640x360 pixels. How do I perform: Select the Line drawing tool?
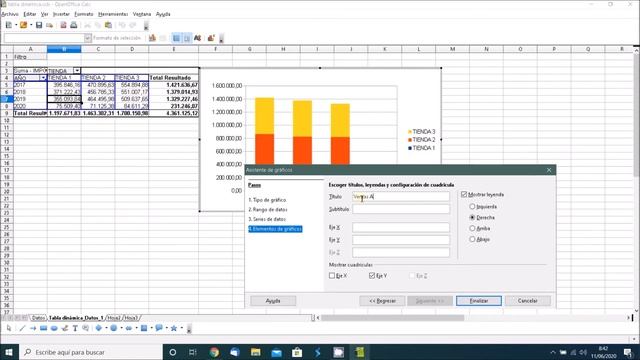pyautogui.click(x=22, y=328)
